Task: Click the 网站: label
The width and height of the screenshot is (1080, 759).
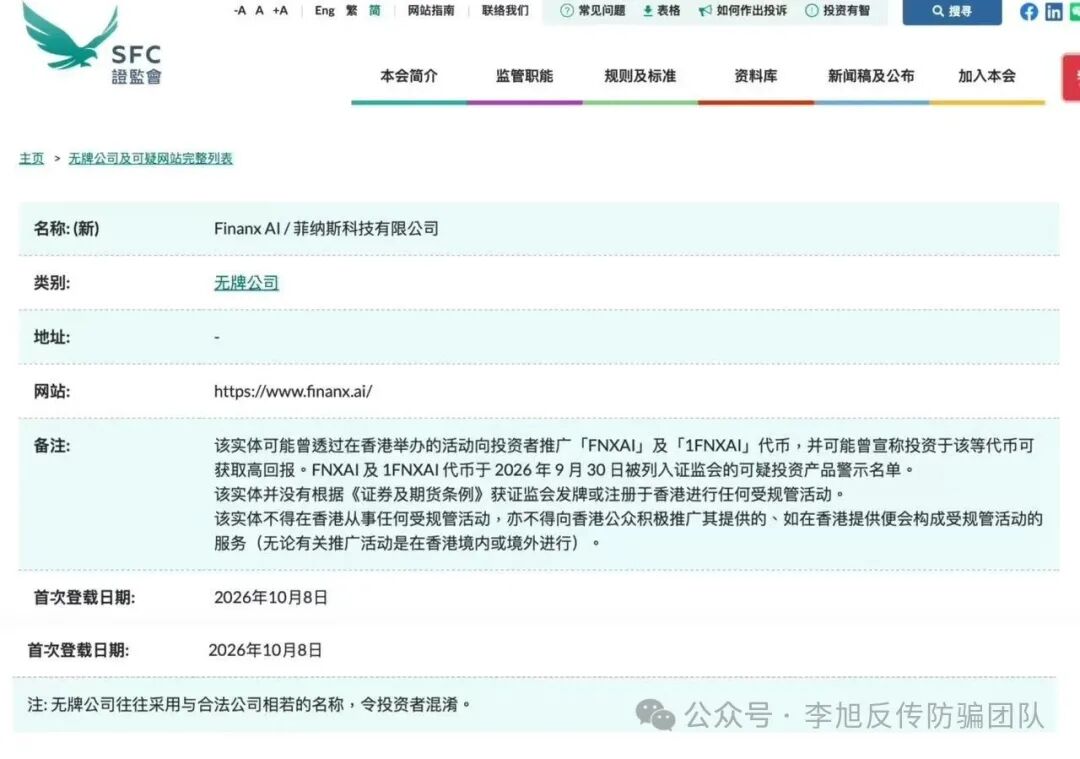Action: click(x=52, y=391)
